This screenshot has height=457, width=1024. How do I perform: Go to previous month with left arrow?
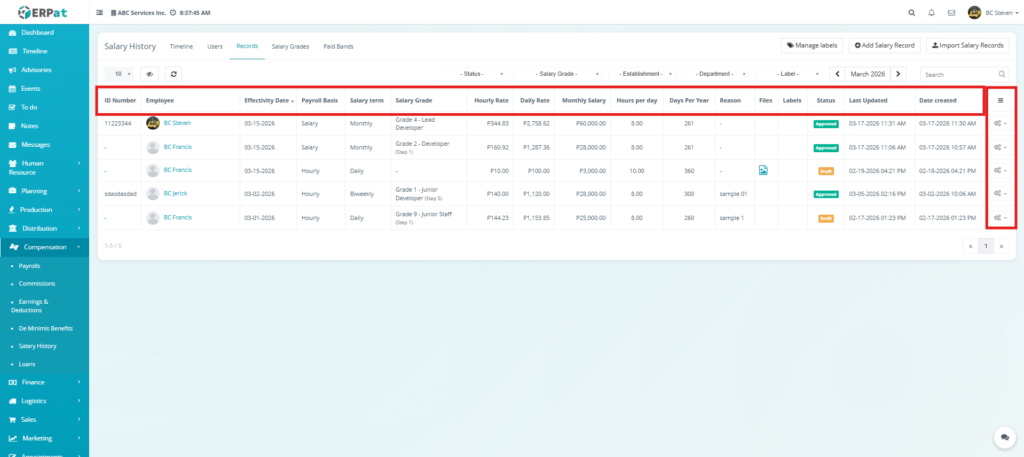tap(837, 74)
